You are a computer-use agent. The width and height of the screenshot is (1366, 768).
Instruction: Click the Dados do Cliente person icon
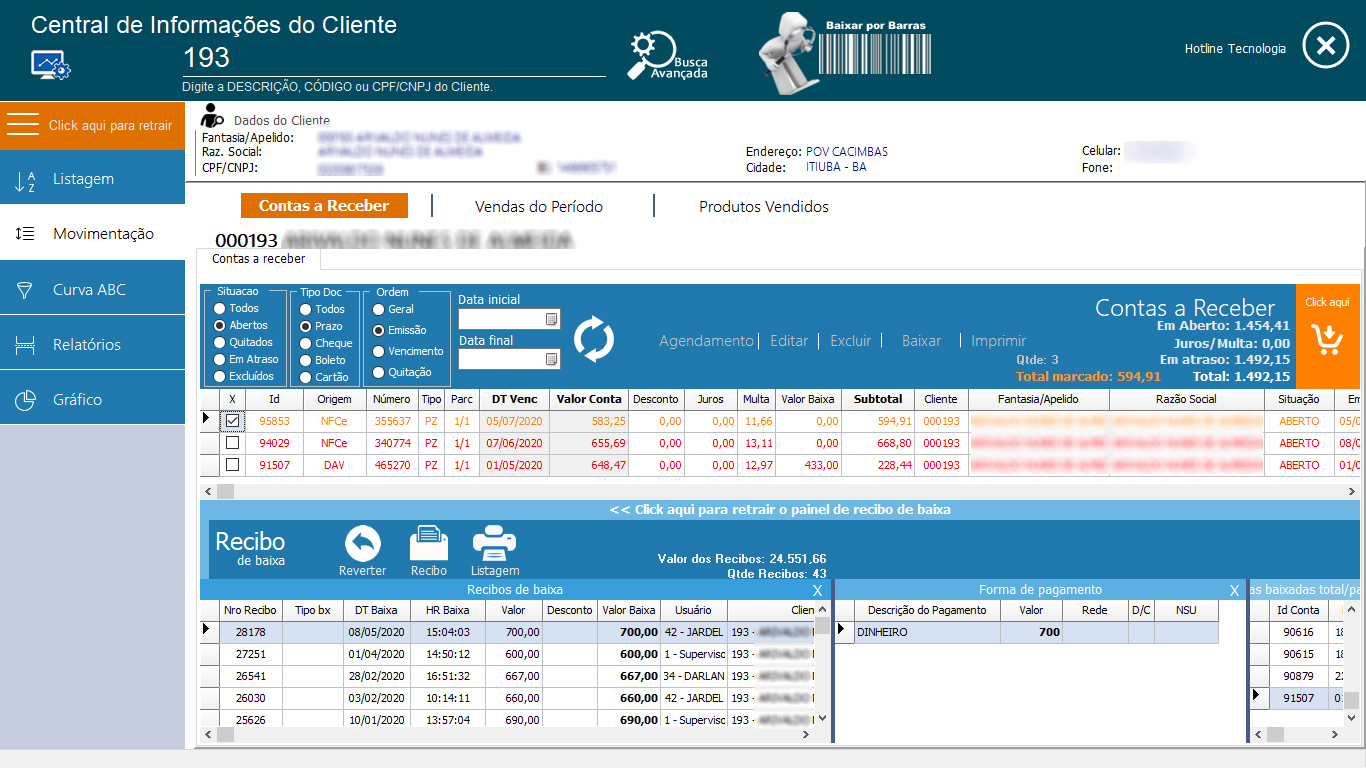tap(212, 116)
